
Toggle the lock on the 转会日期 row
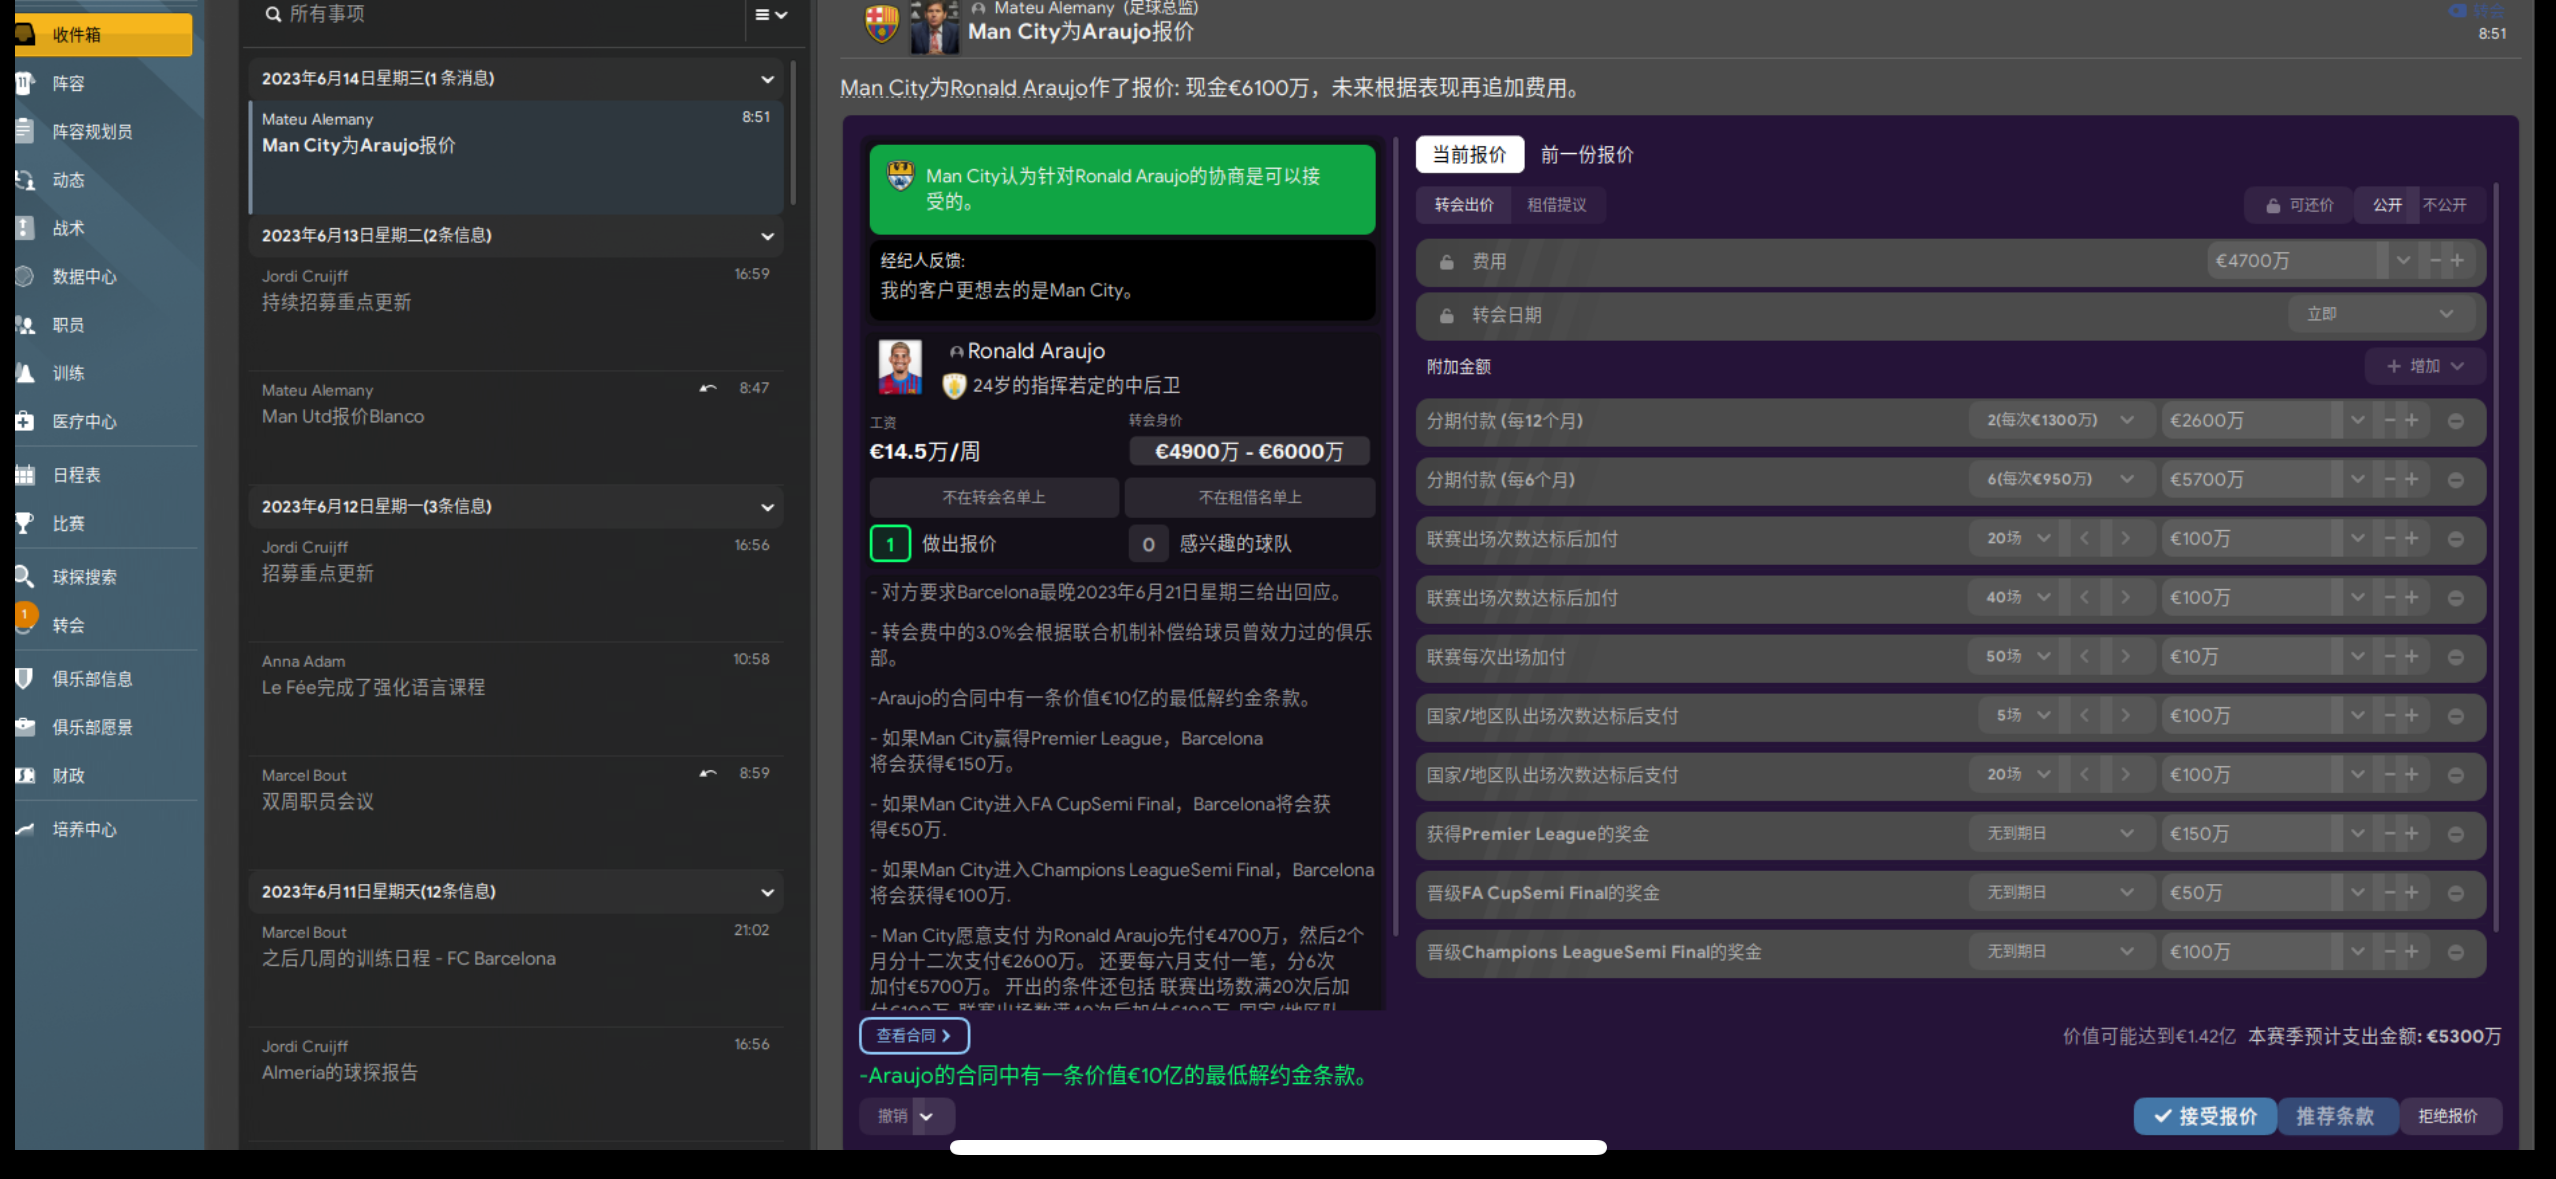[x=1446, y=316]
